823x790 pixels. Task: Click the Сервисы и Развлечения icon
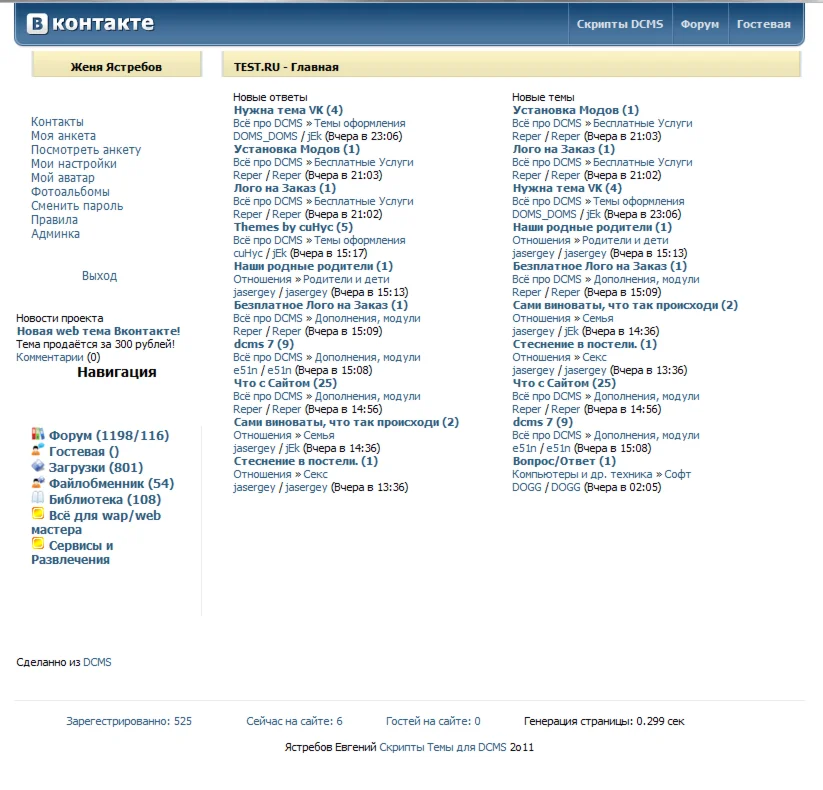pos(38,543)
